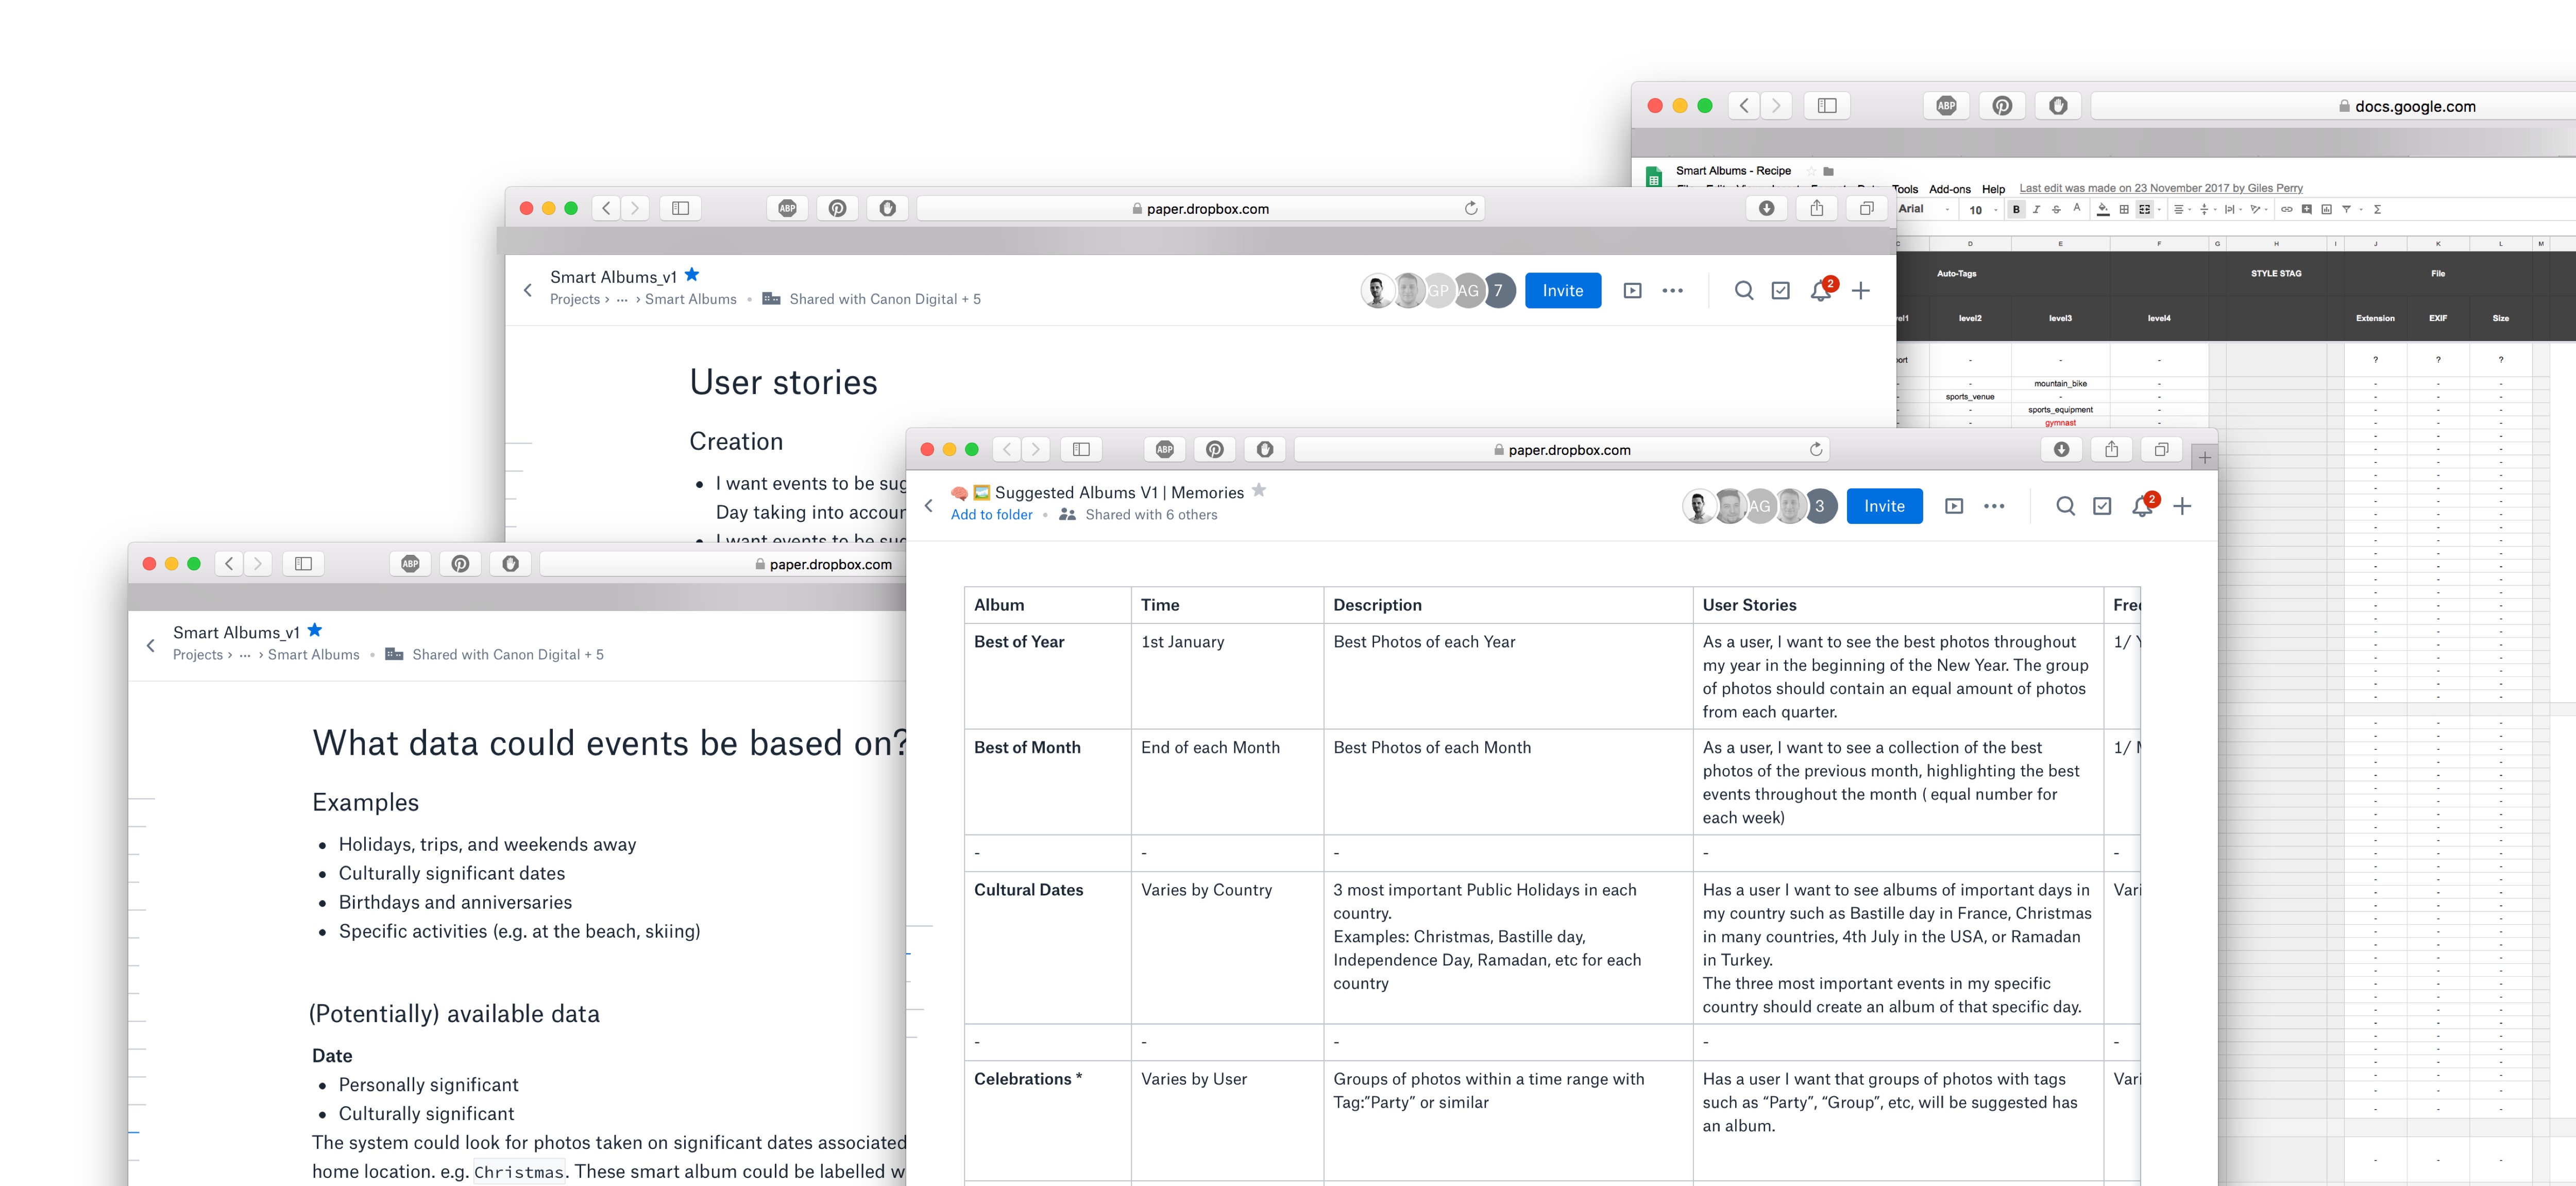Click Smart Albums breadcrumb in What data window

314,655
